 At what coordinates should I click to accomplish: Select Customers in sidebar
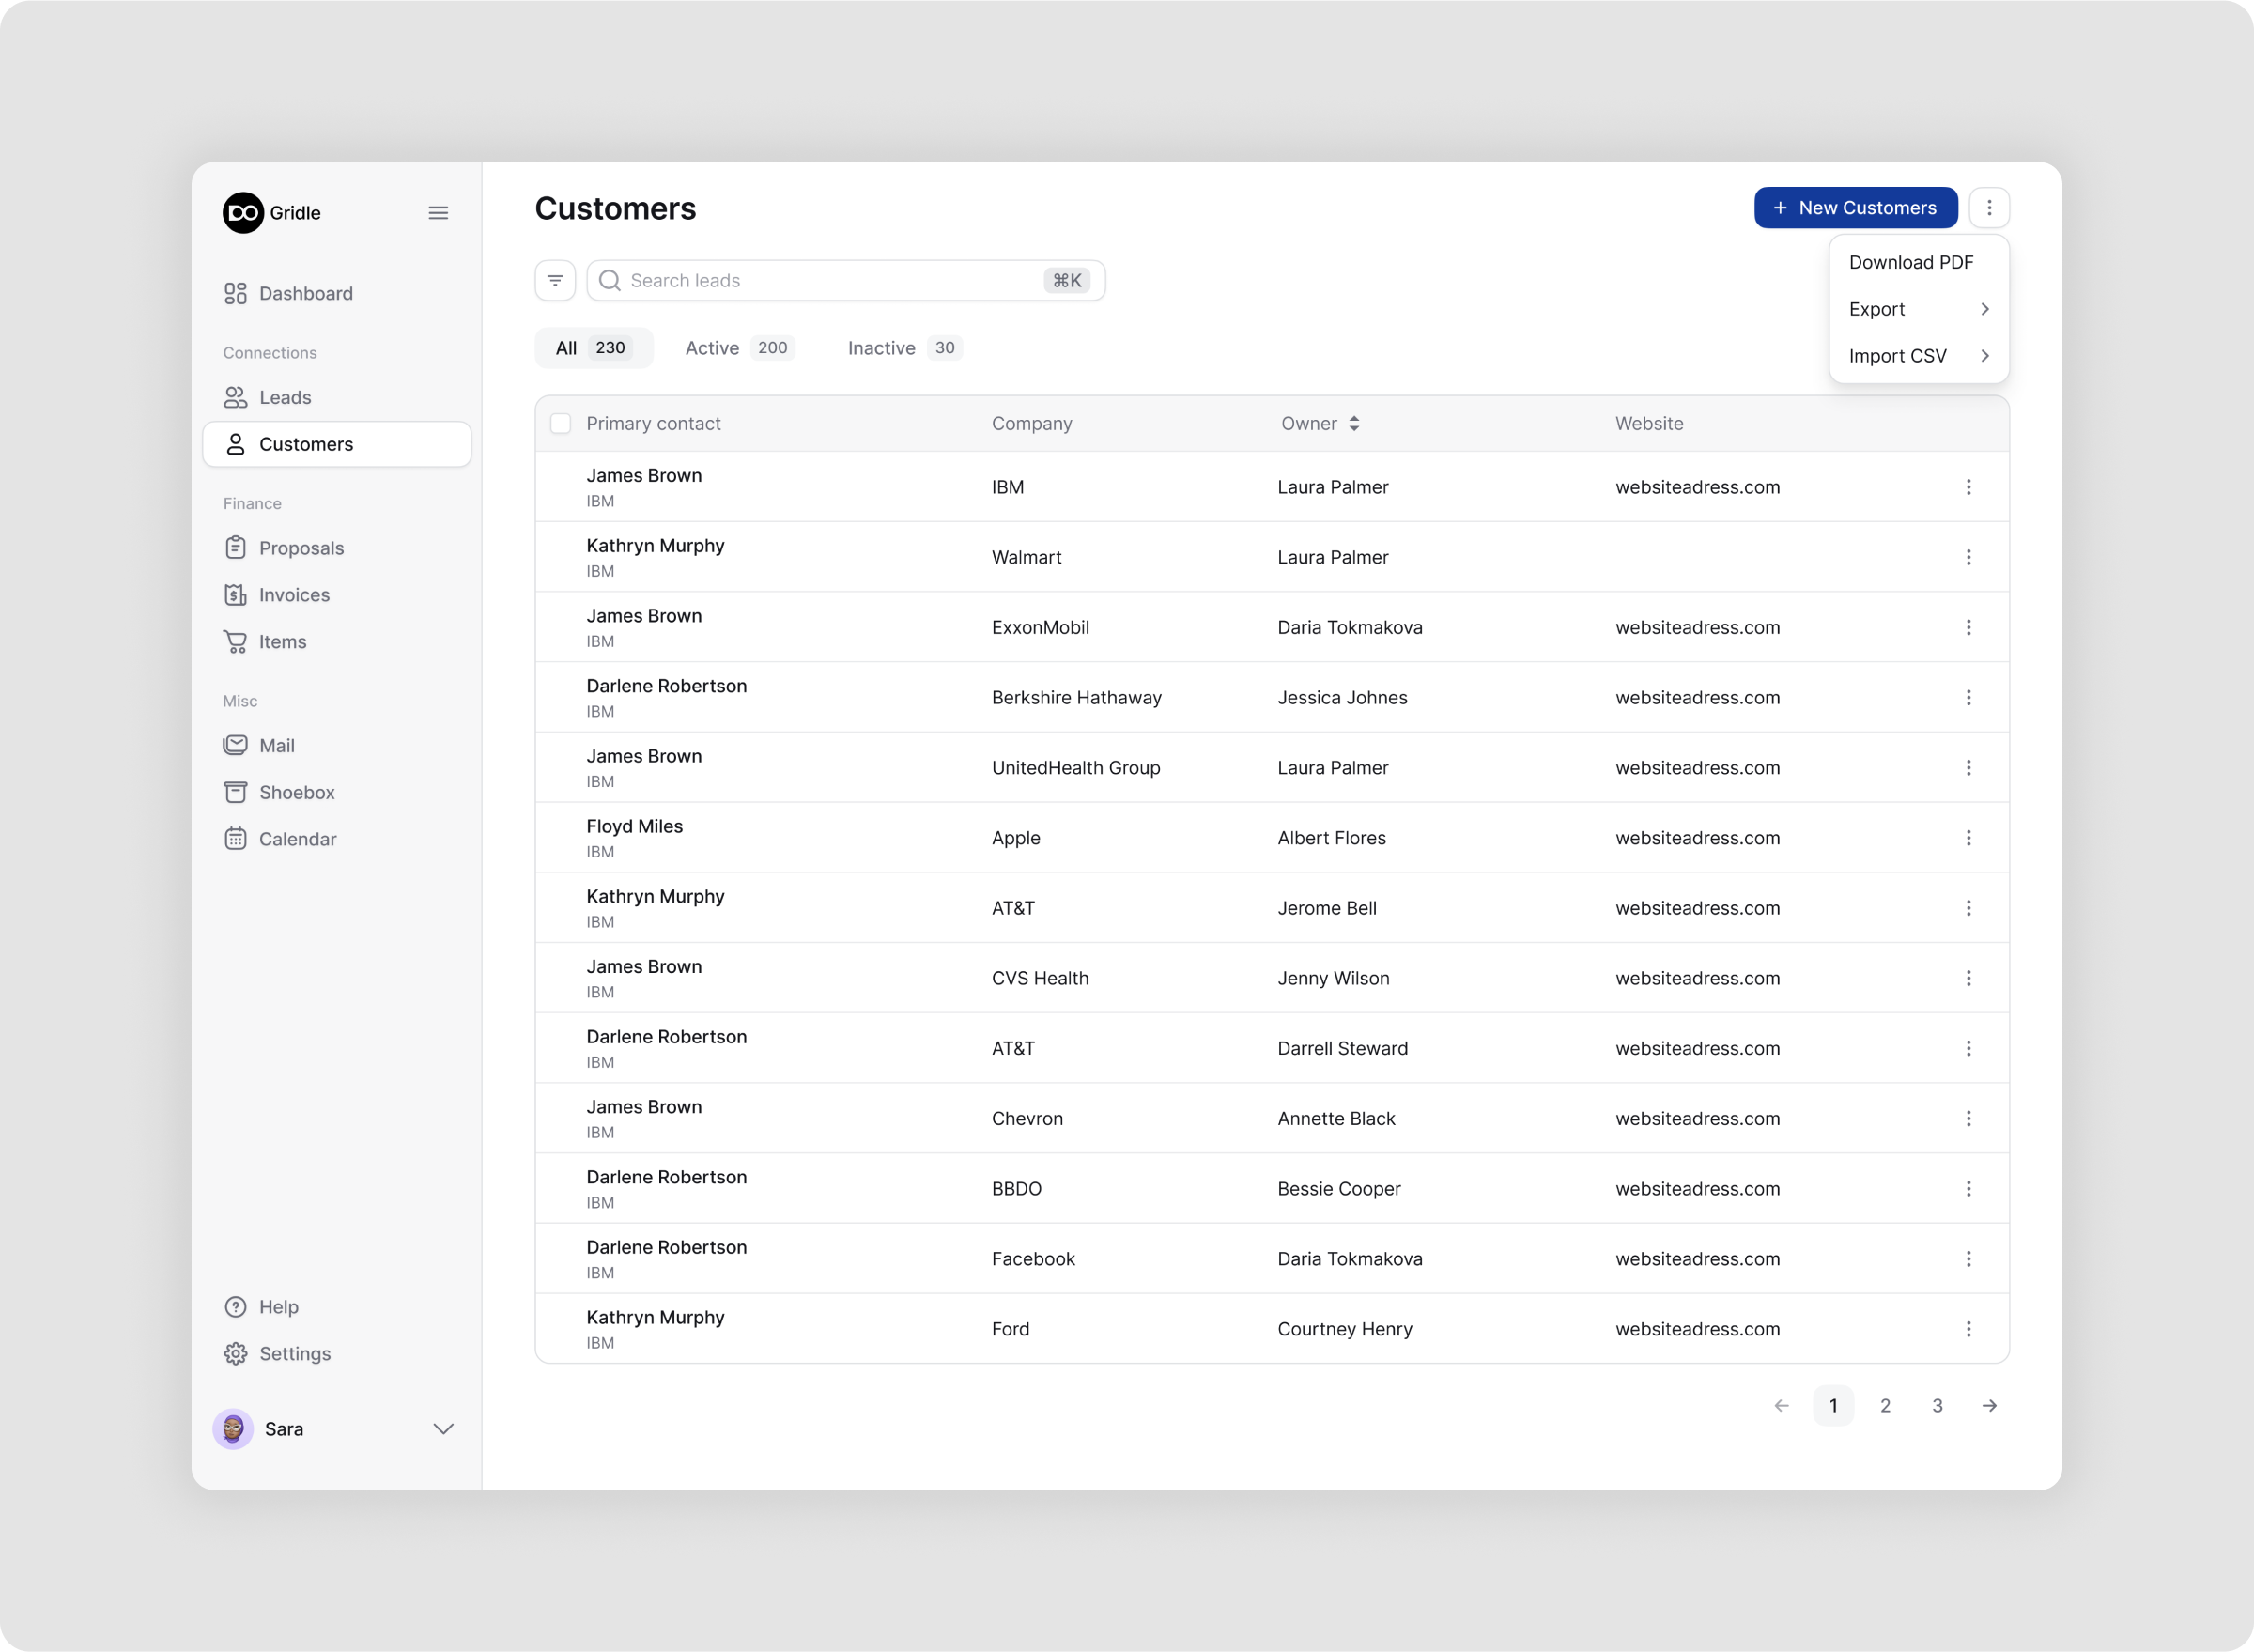[x=336, y=444]
